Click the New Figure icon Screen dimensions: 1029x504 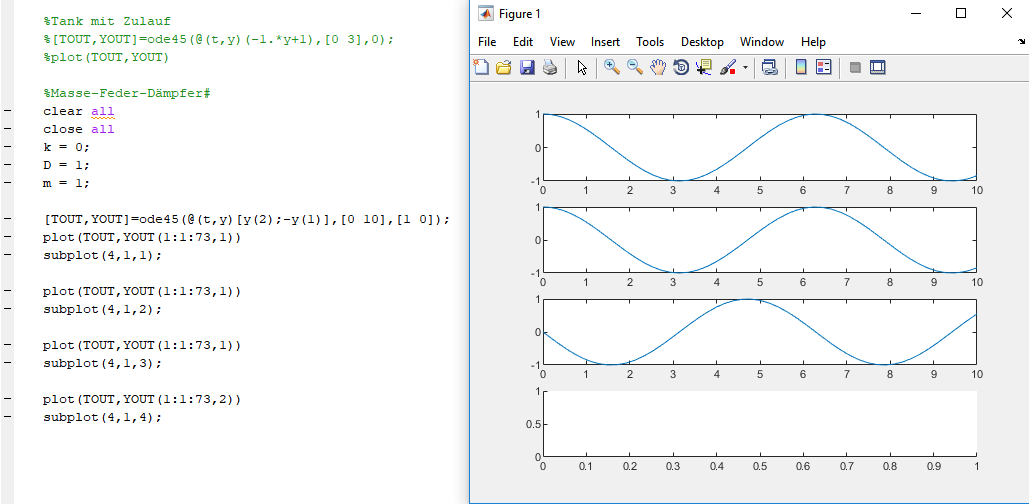(x=481, y=68)
